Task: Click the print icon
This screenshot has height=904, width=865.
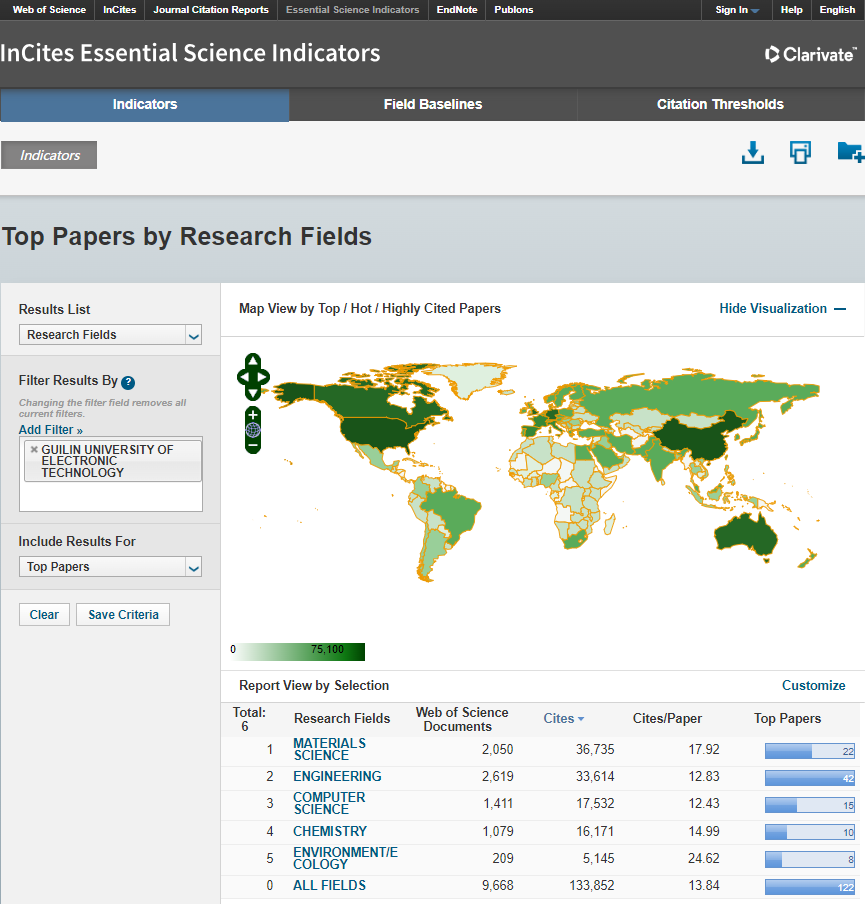Action: tap(800, 152)
